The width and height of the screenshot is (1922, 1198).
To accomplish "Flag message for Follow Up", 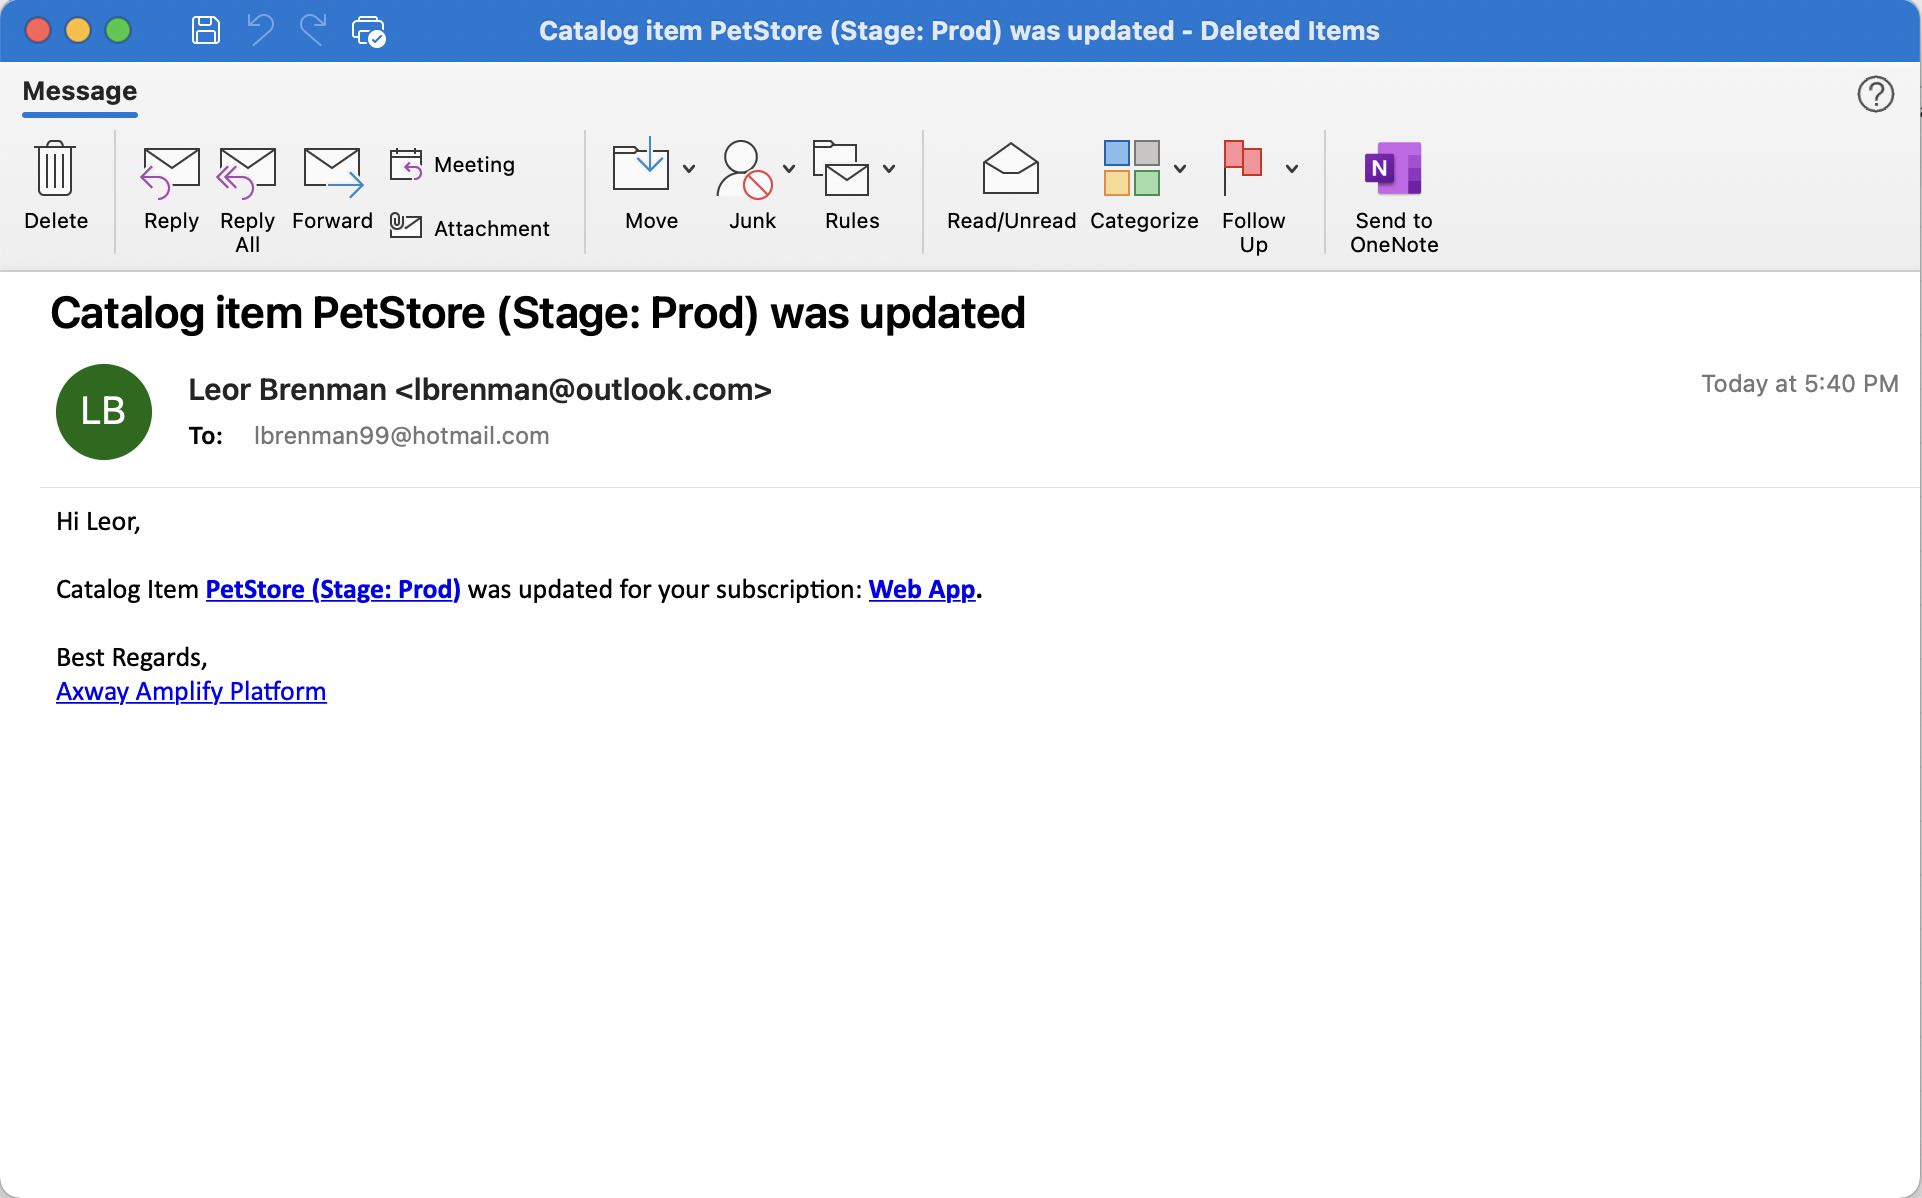I will click(x=1253, y=198).
